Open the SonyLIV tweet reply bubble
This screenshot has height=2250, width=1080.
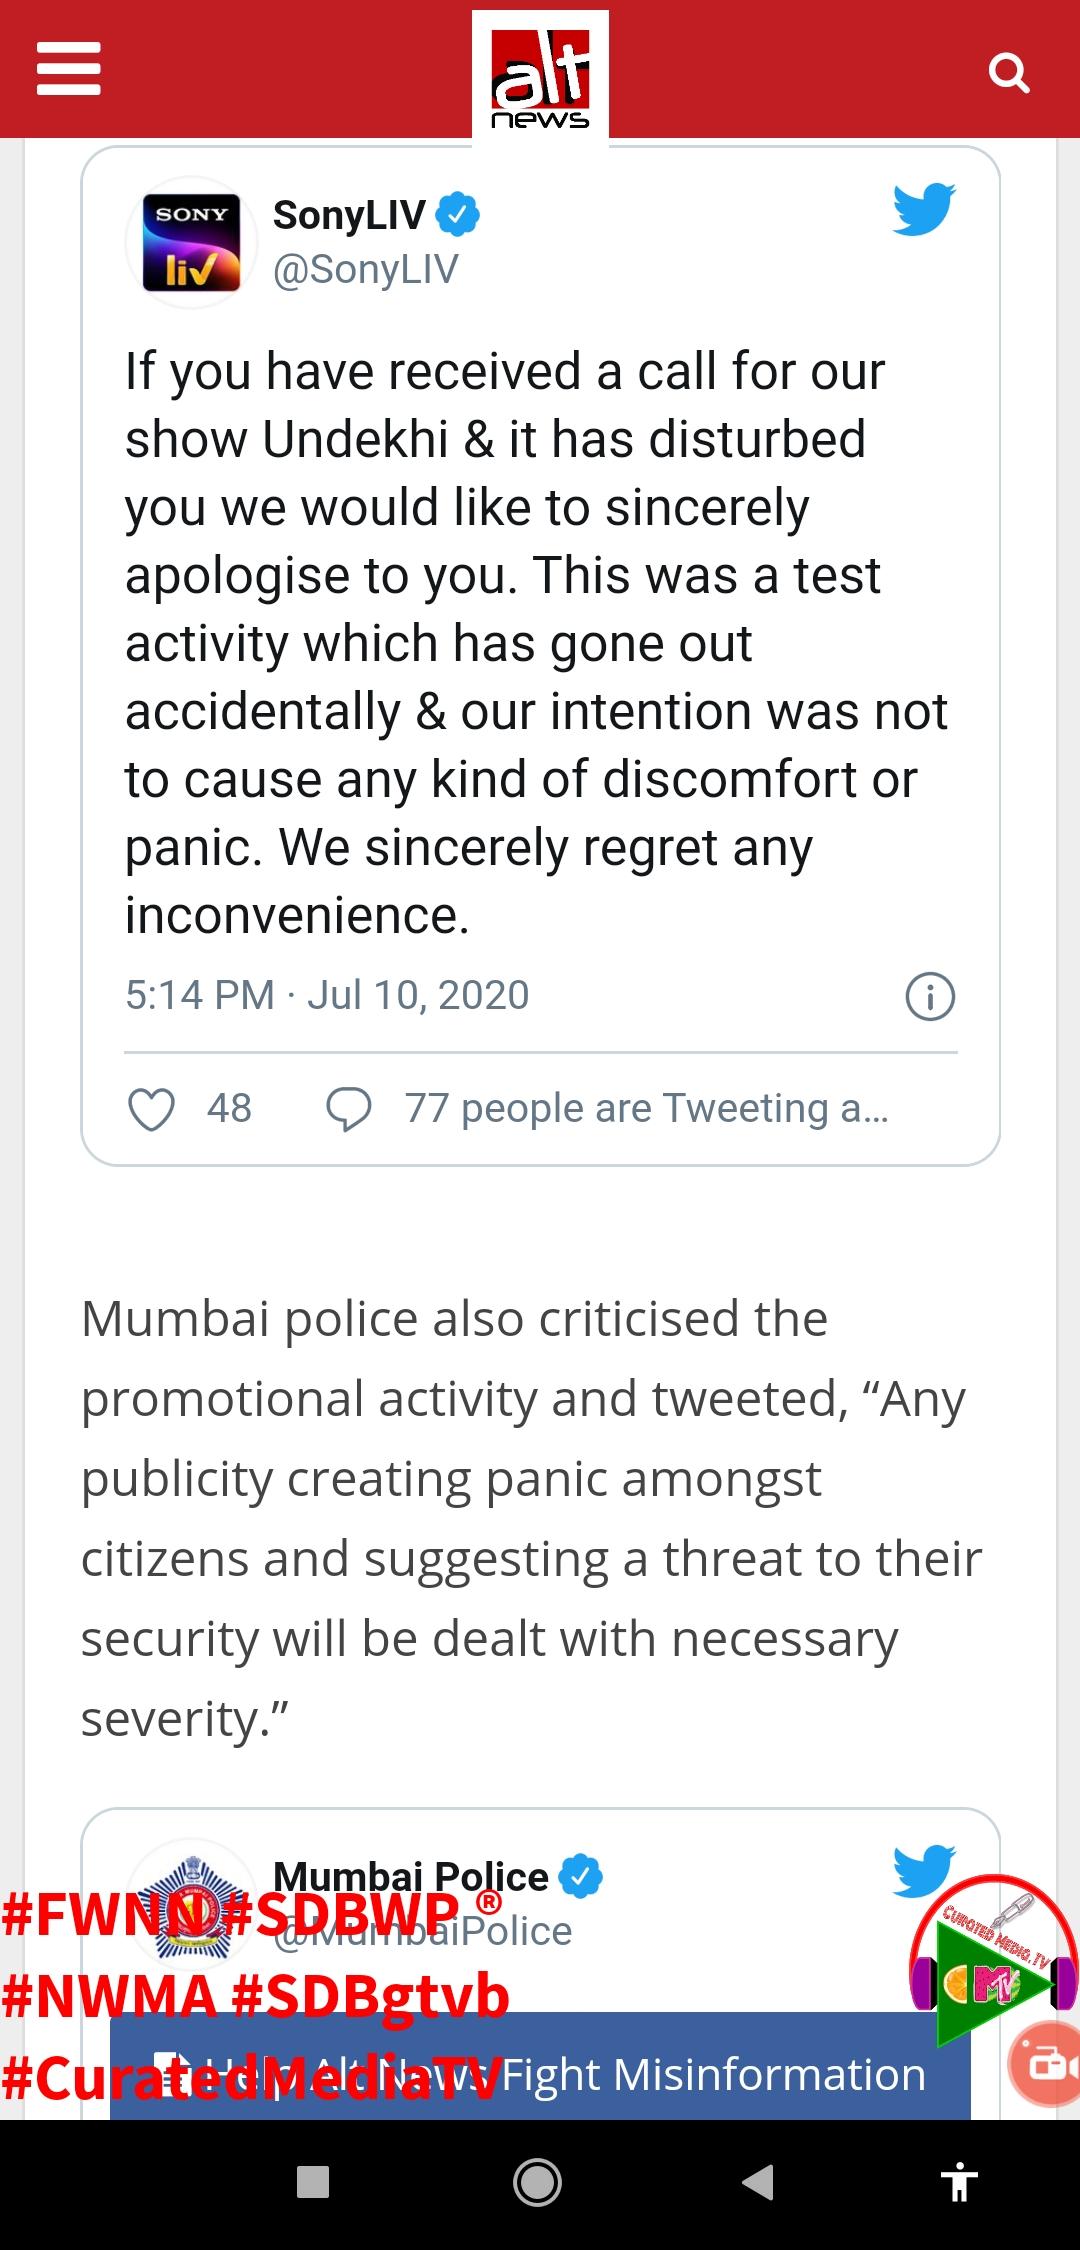[348, 1109]
